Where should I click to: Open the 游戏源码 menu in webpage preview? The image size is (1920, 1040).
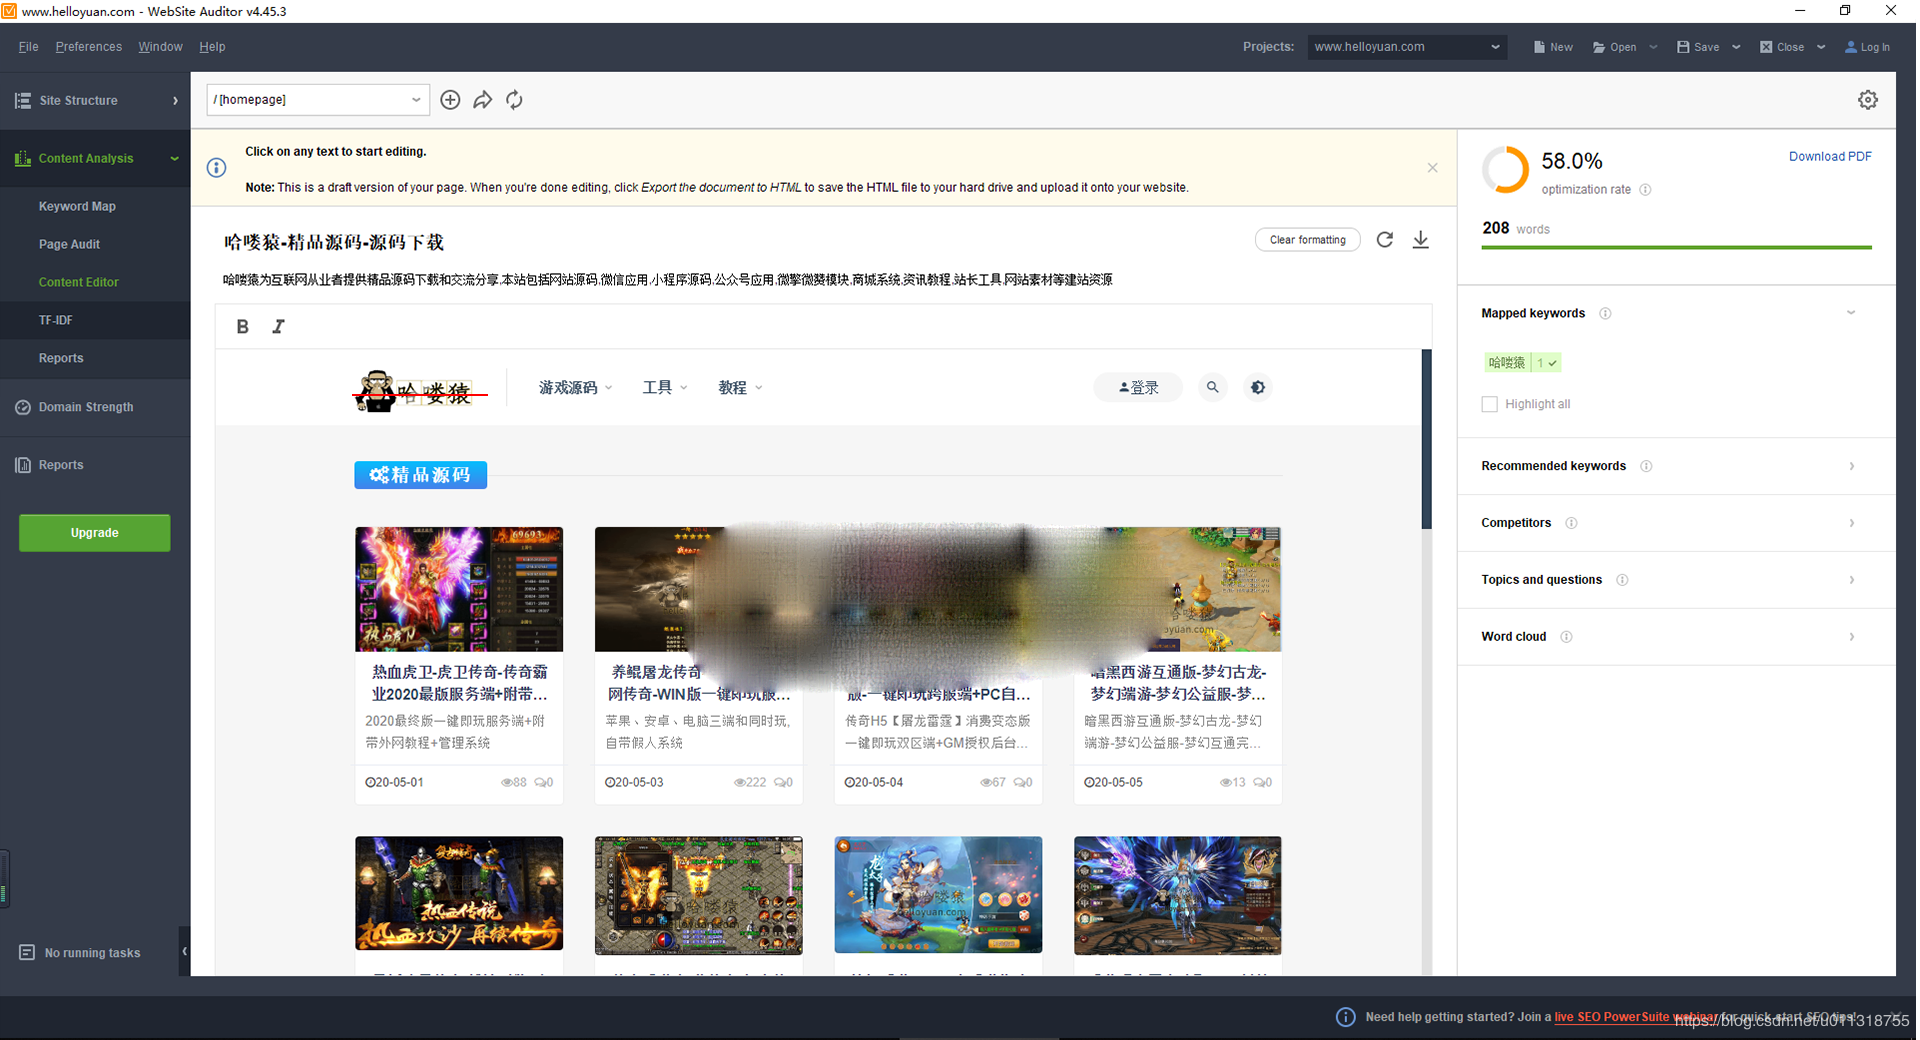575,387
